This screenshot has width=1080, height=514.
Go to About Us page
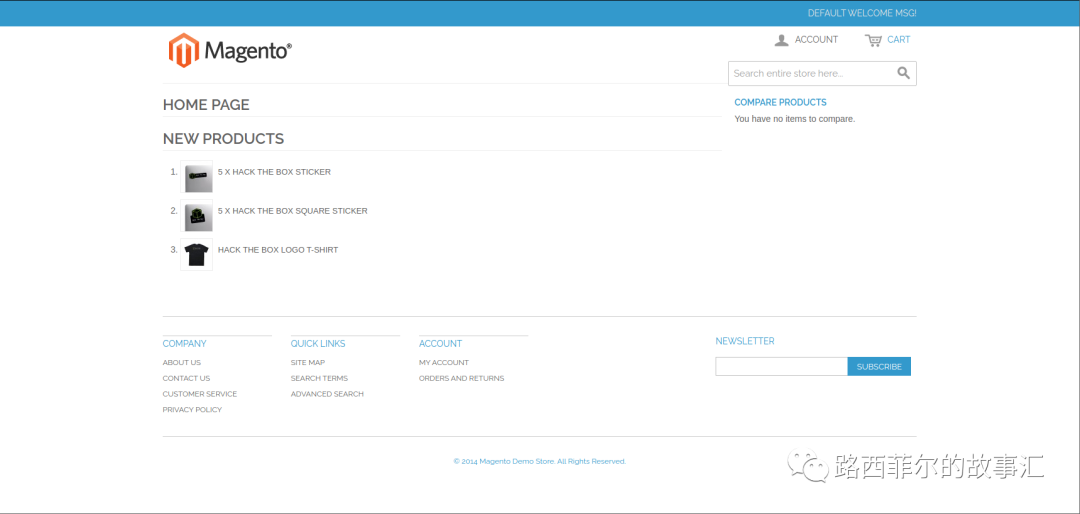point(182,362)
